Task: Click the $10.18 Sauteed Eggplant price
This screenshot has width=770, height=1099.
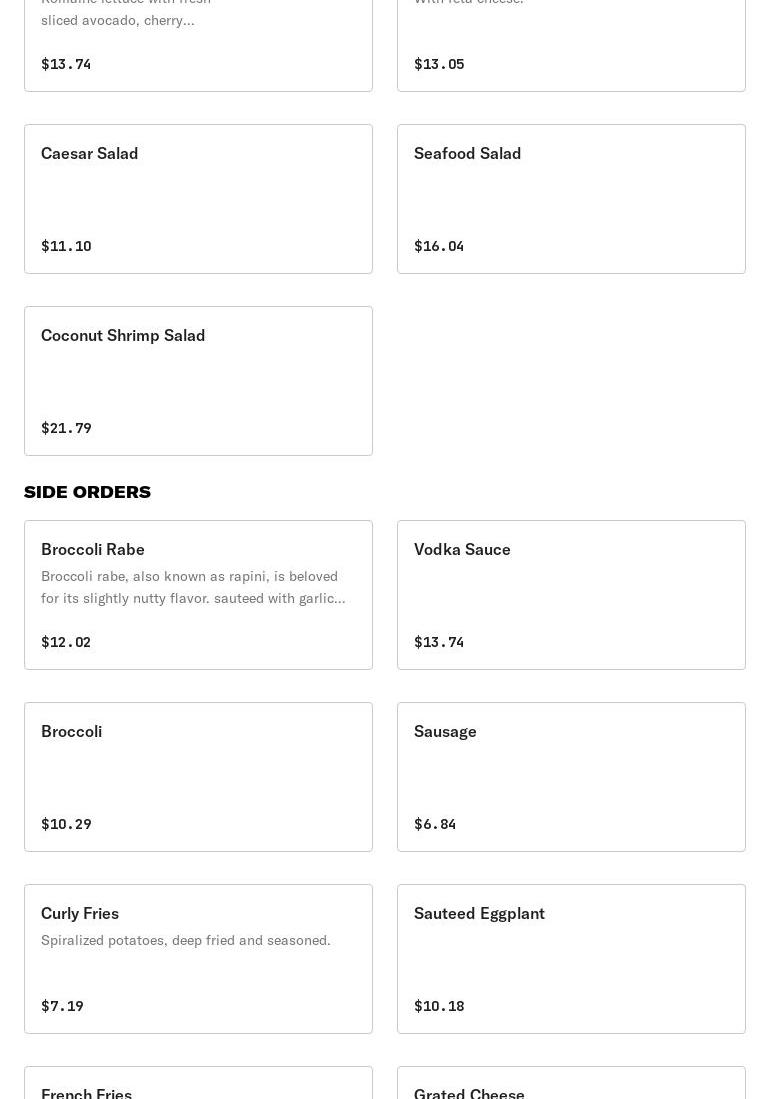Action: click(x=439, y=1006)
